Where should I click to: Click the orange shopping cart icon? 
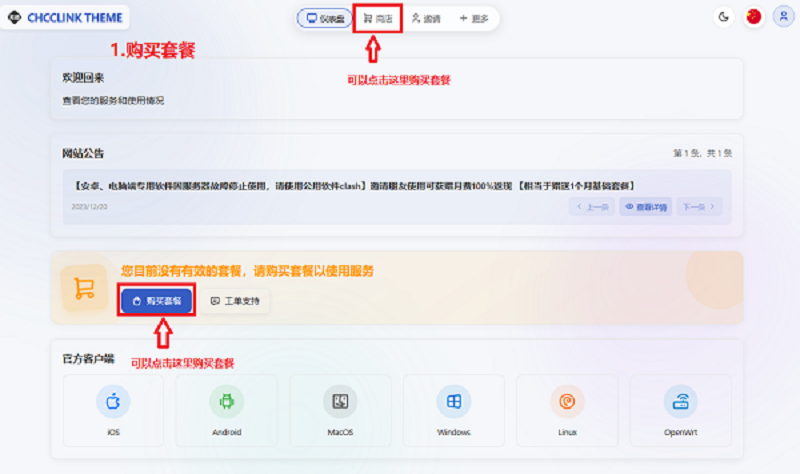tap(83, 288)
